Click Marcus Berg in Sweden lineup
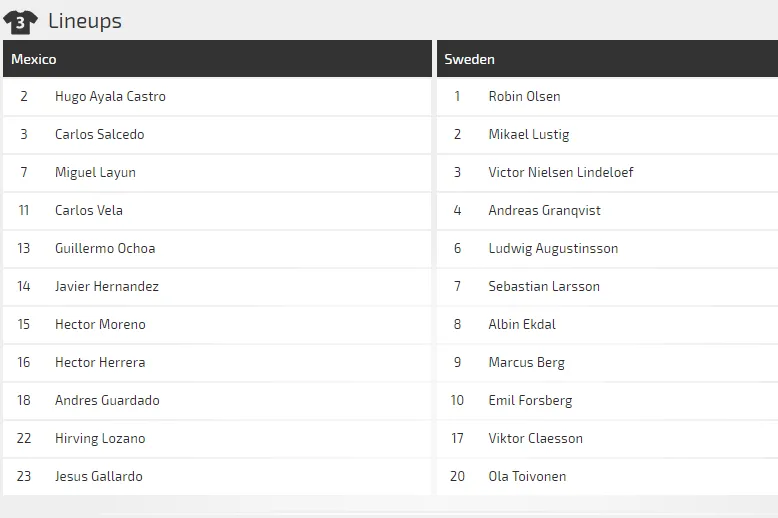Image resolution: width=778 pixels, height=518 pixels. 526,363
